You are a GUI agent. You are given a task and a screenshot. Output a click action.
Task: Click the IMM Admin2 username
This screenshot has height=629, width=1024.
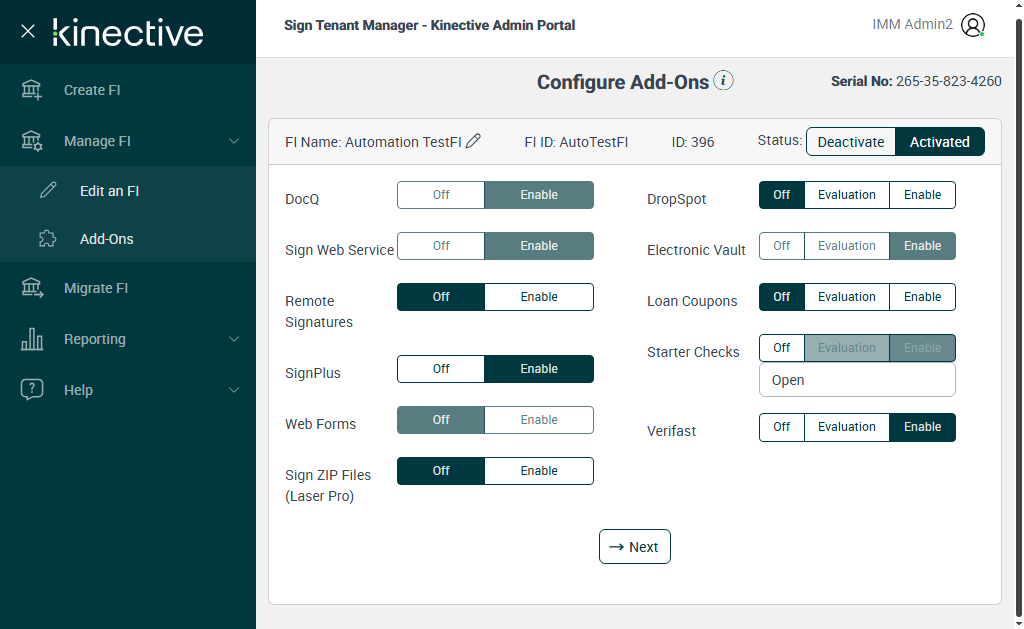(x=912, y=24)
